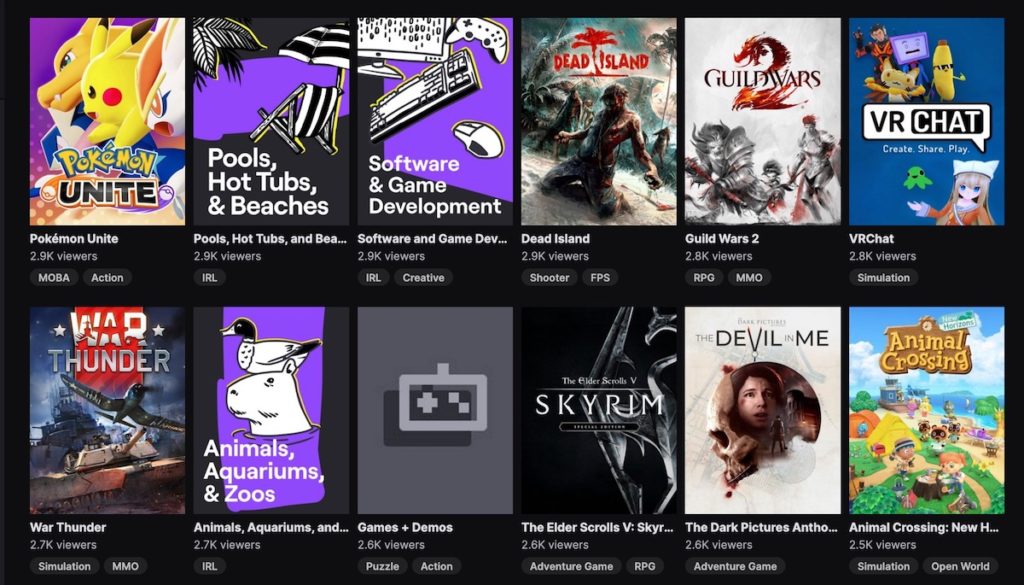
Task: Click '2.9K viewers' under Software and Game Dev
Action: point(391,256)
